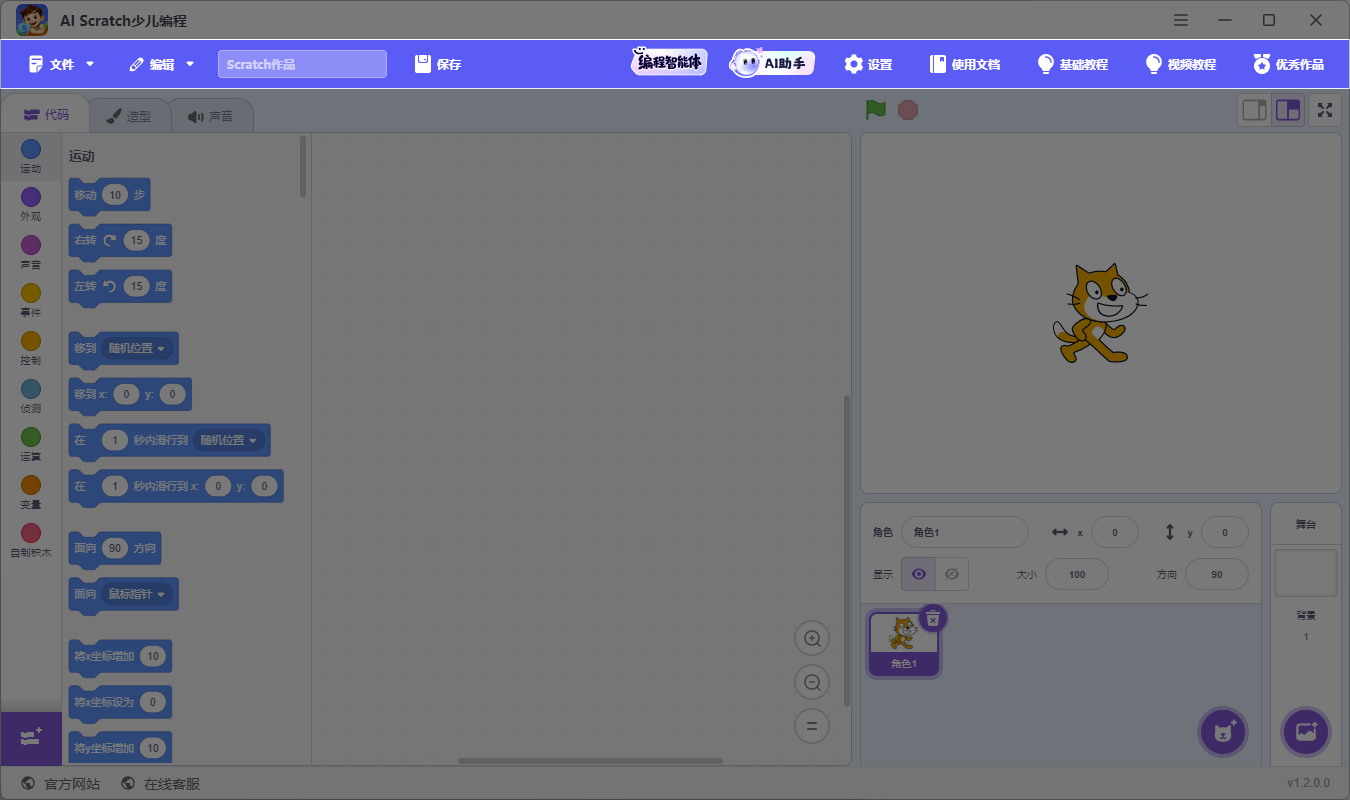Select the My Blocks category circle
The height and width of the screenshot is (800, 1350).
31,533
